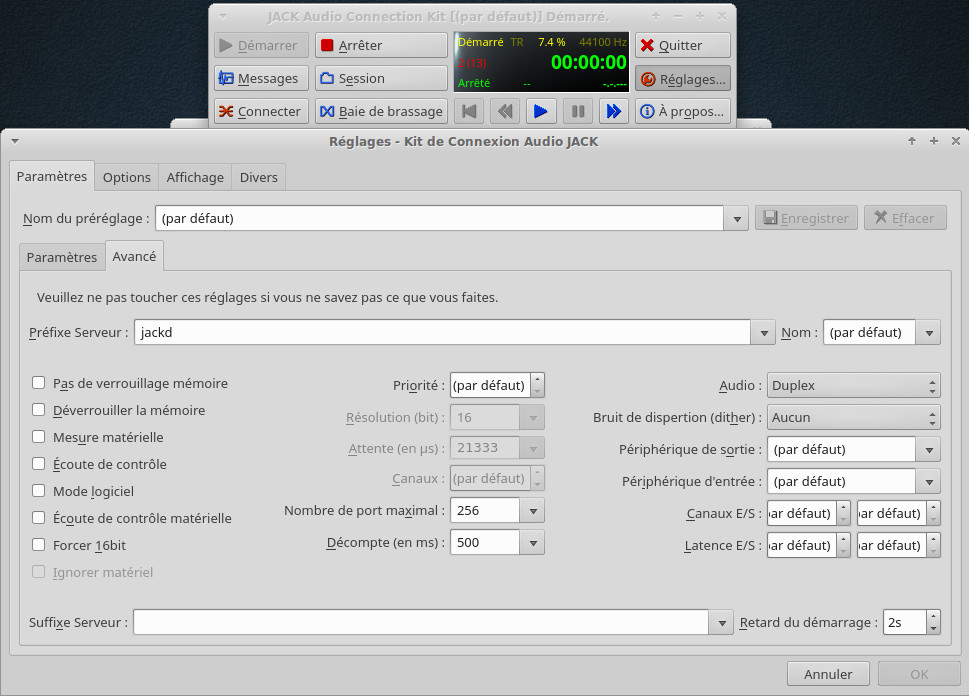
Task: Expand the Périphérique d'entrée dropdown
Action: tap(929, 482)
